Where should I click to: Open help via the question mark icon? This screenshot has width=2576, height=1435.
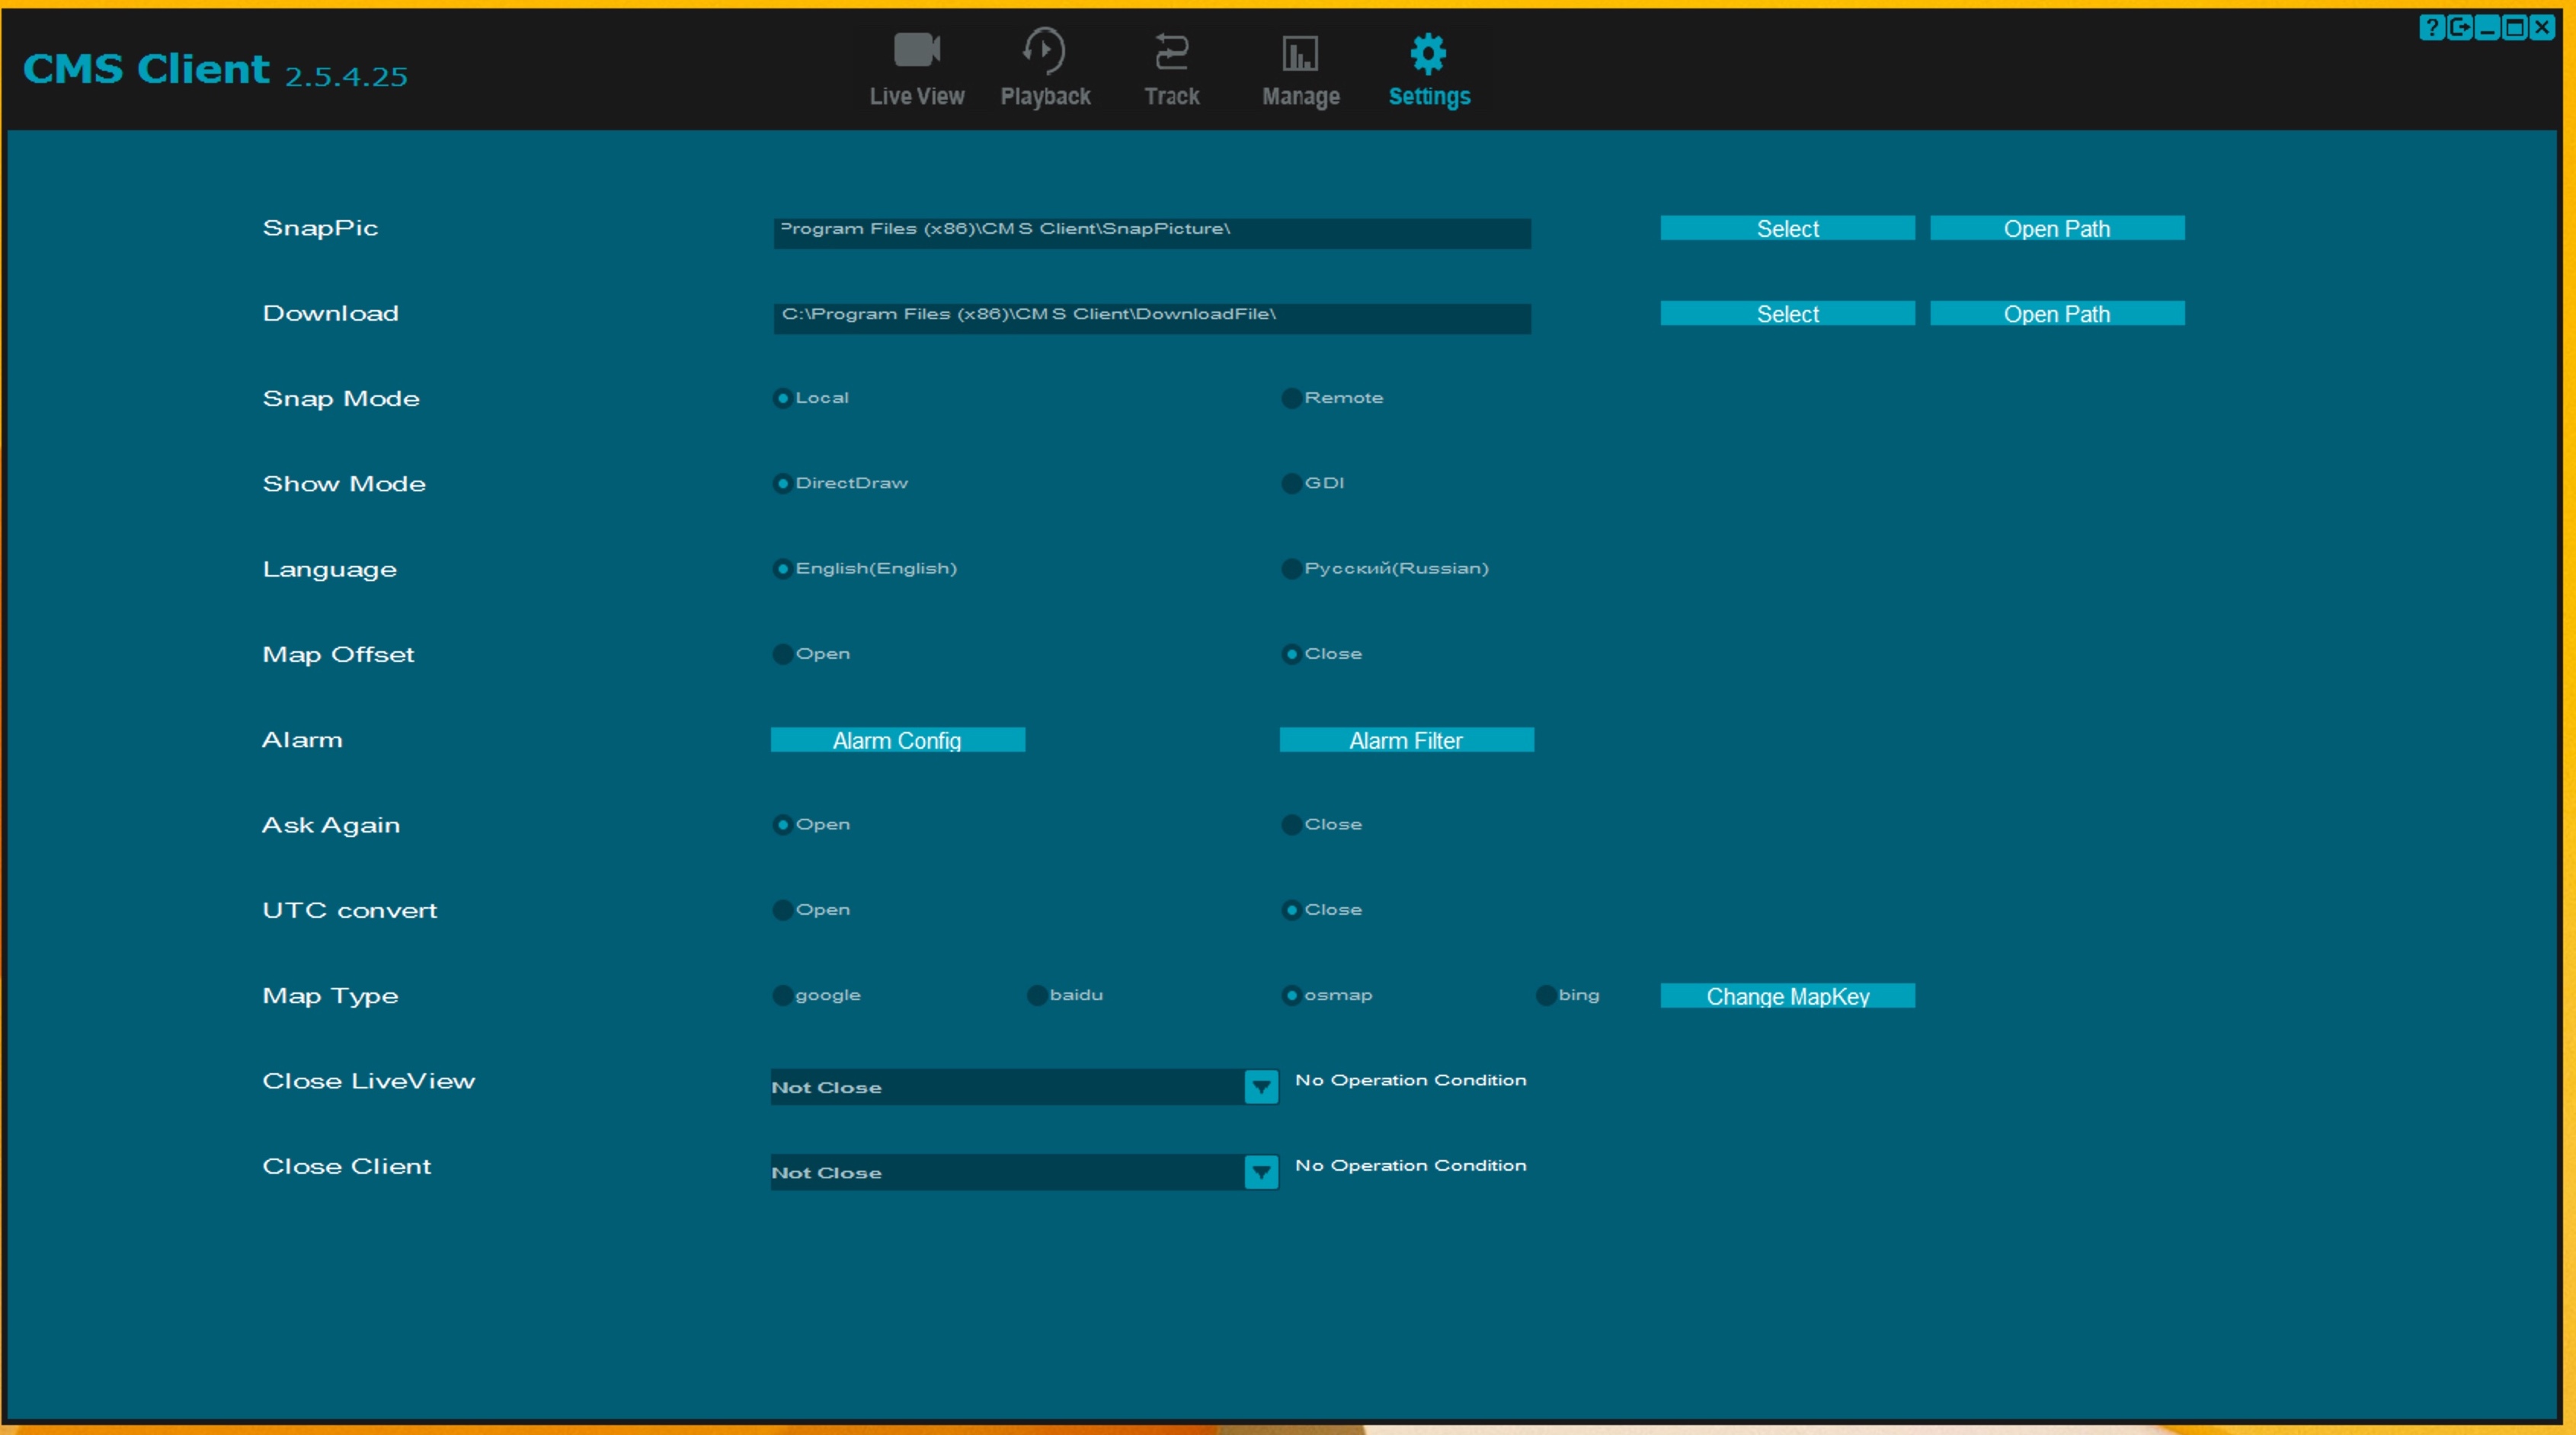click(x=2431, y=28)
